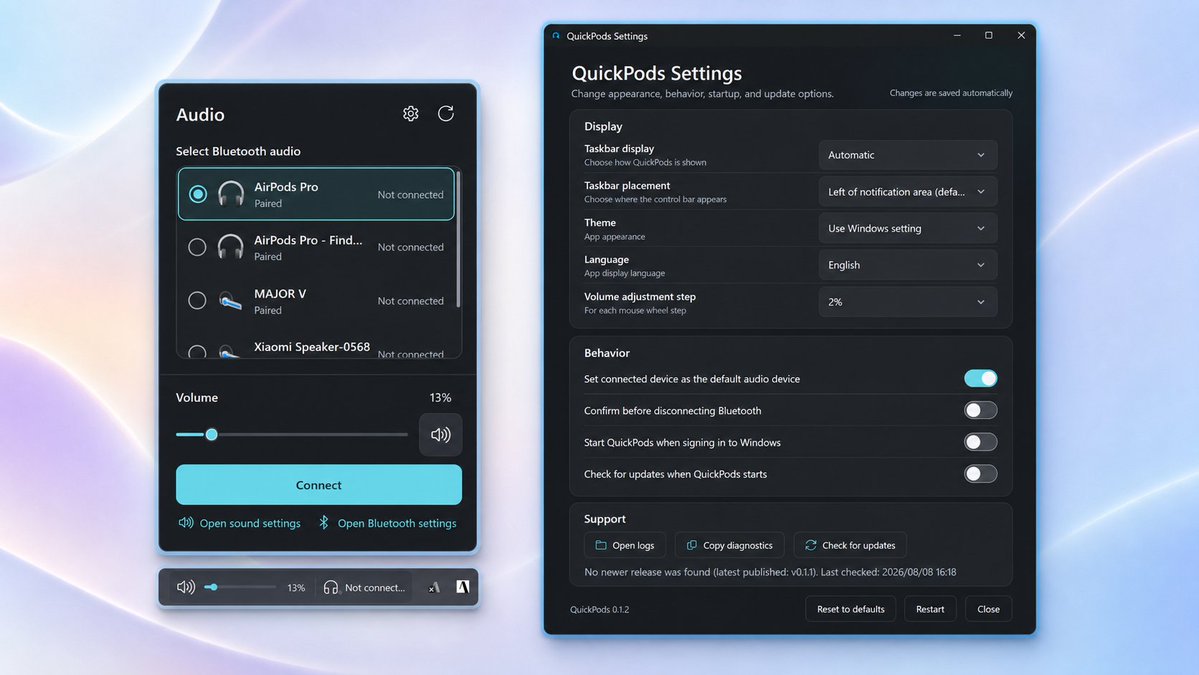Click the speaker icon next to Open sound settings
The height and width of the screenshot is (675, 1199).
click(x=186, y=523)
